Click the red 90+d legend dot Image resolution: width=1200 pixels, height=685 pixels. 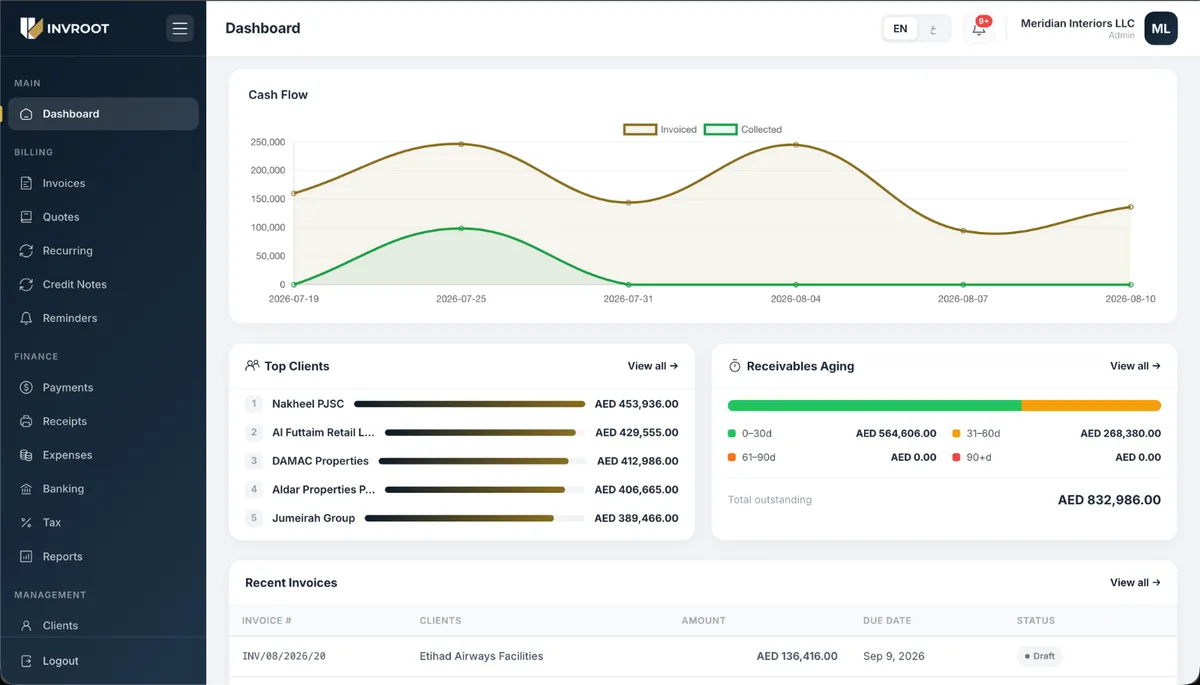tap(956, 457)
